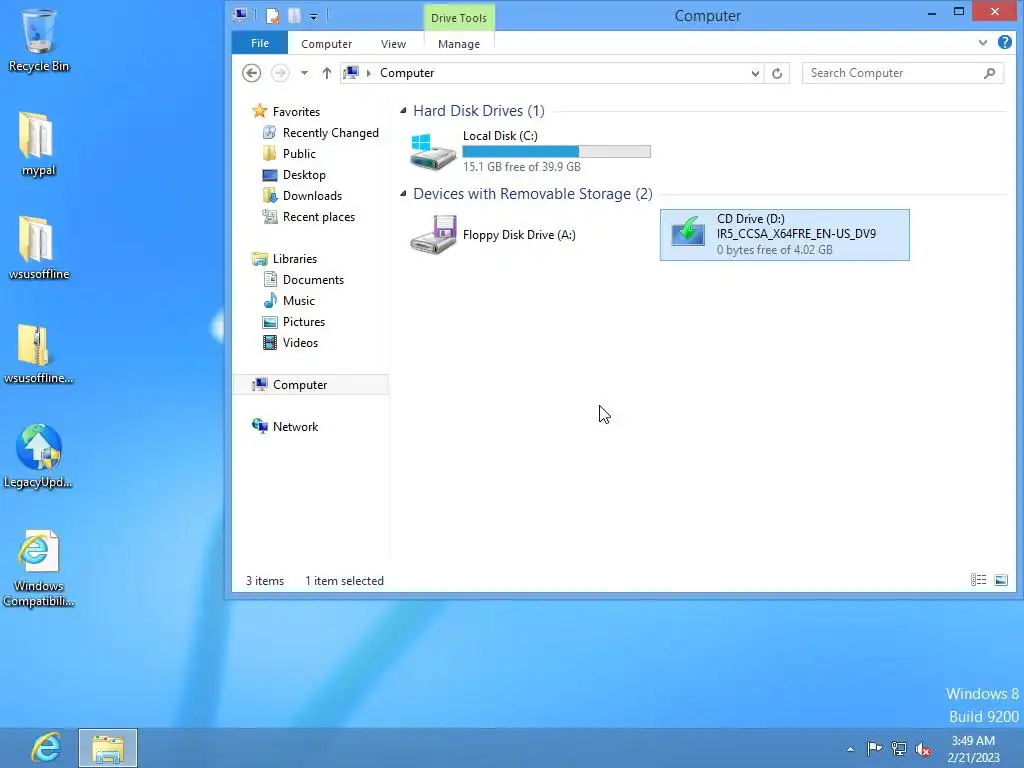Switch to the Manage ribbon tab
Screen dimensions: 1024x768
459,44
